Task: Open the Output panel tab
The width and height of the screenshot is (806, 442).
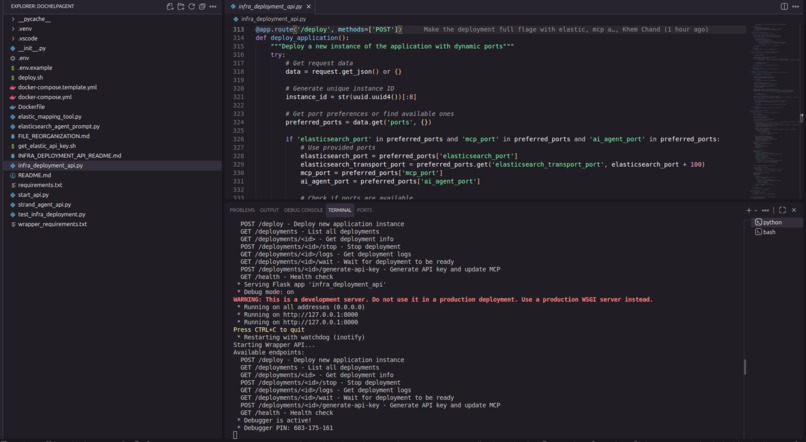Action: (x=269, y=210)
